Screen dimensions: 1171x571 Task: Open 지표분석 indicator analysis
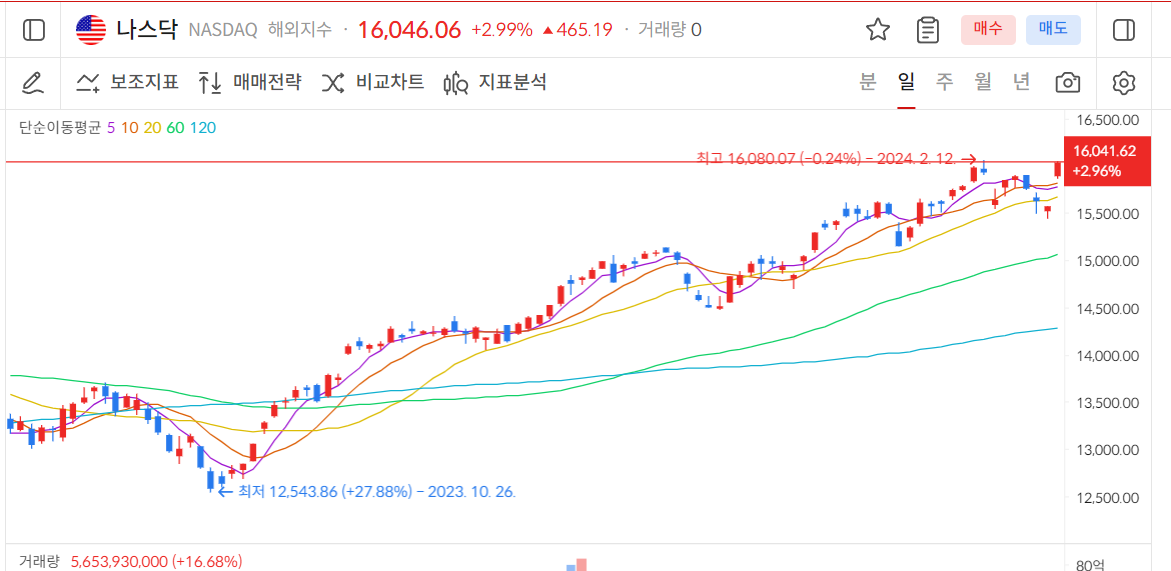point(494,82)
